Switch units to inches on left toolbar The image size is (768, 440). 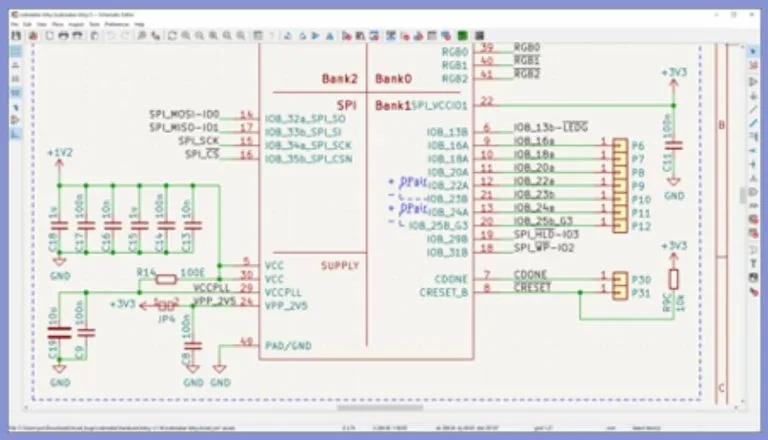point(16,65)
